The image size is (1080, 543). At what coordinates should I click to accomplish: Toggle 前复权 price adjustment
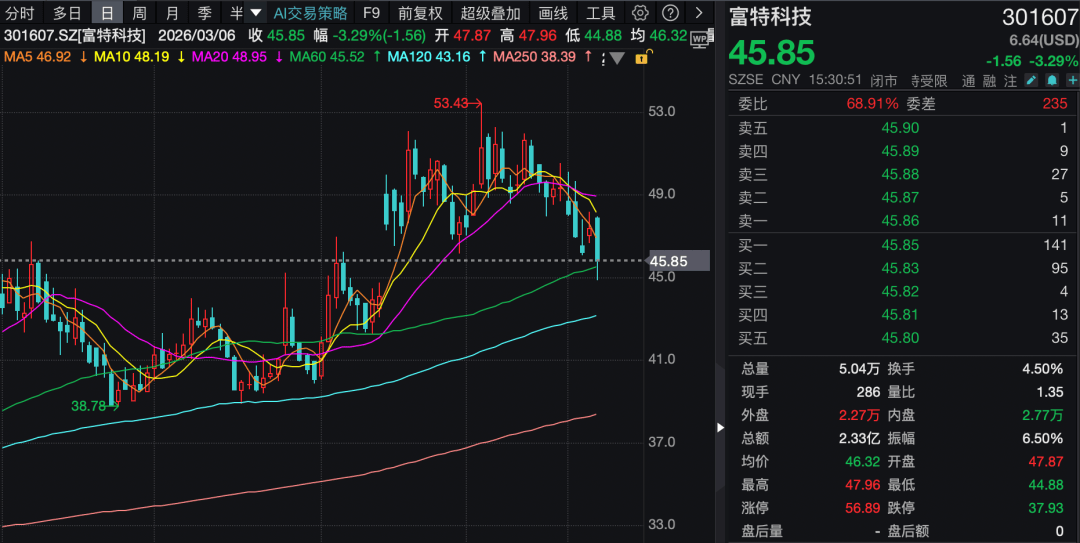point(418,13)
